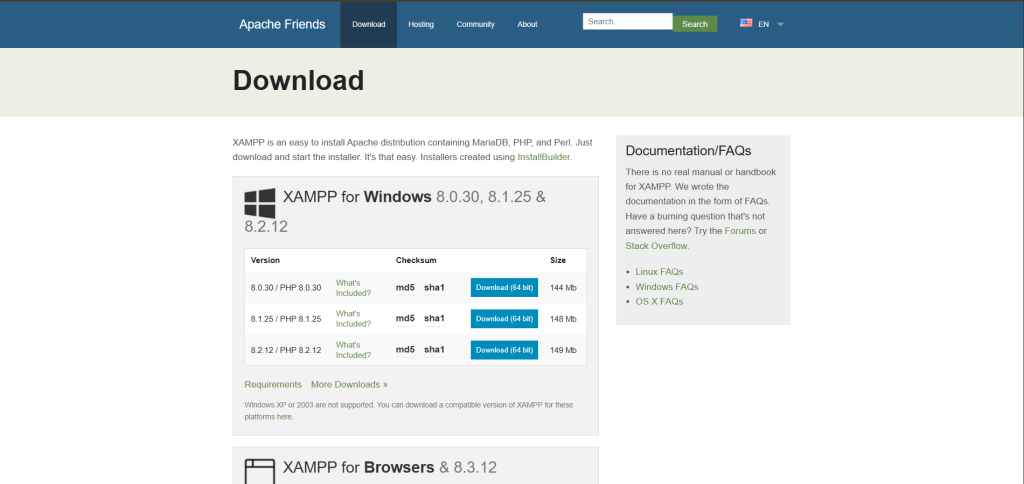This screenshot has width=1024, height=484.
Task: Go to Apache Friends home logo
Action: [281, 24]
